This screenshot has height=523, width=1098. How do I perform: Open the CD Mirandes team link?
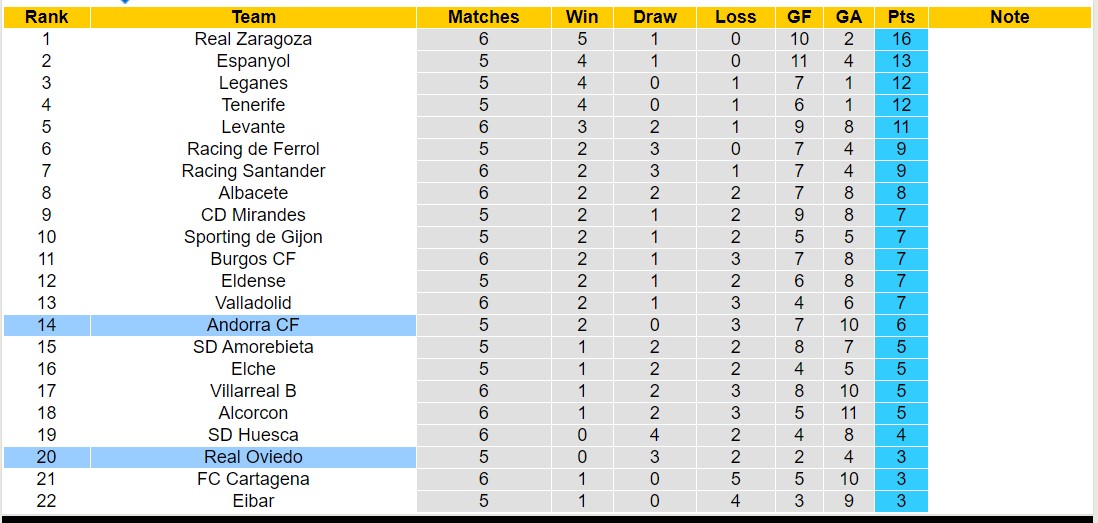point(253,215)
